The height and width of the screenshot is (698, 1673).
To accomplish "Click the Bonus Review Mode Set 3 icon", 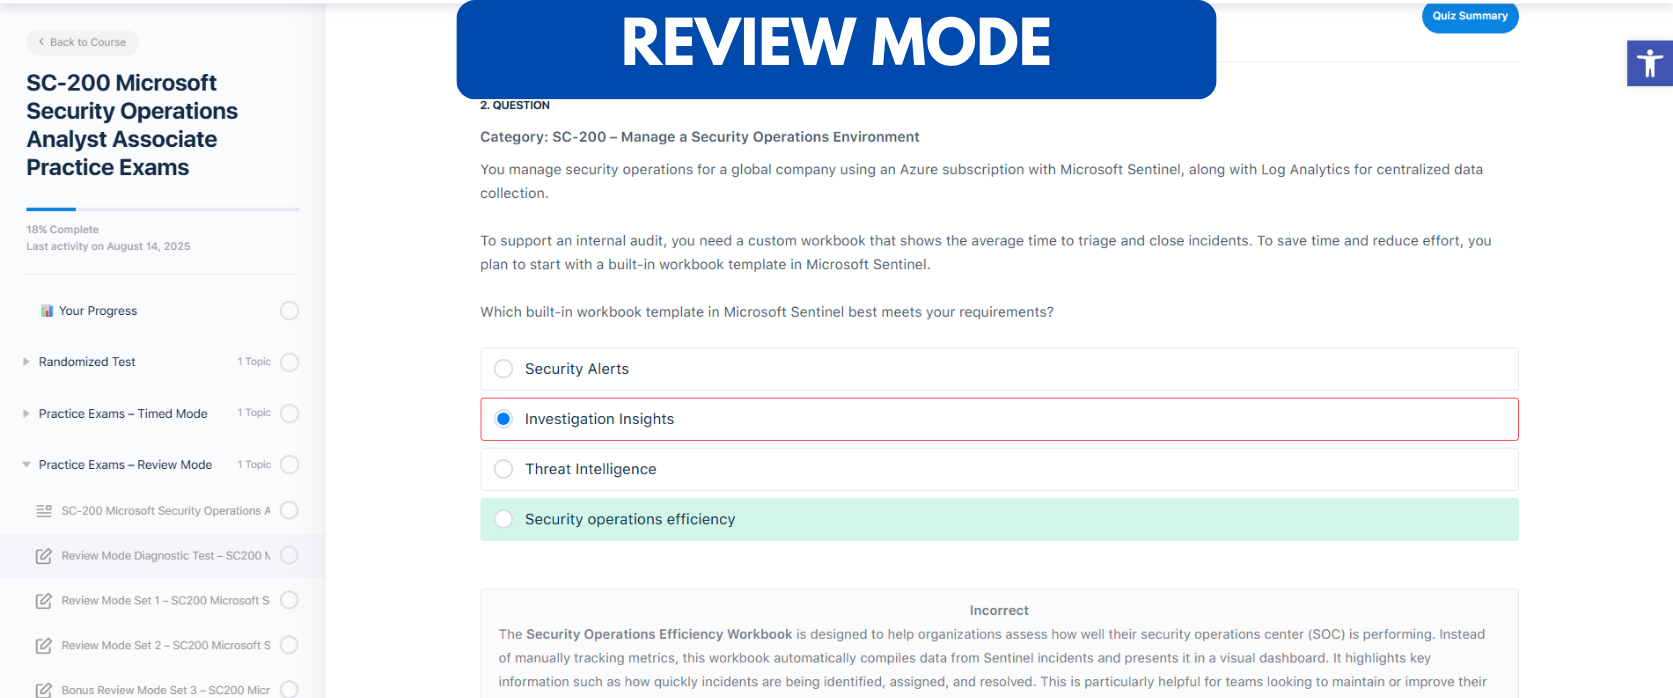I will point(44,690).
